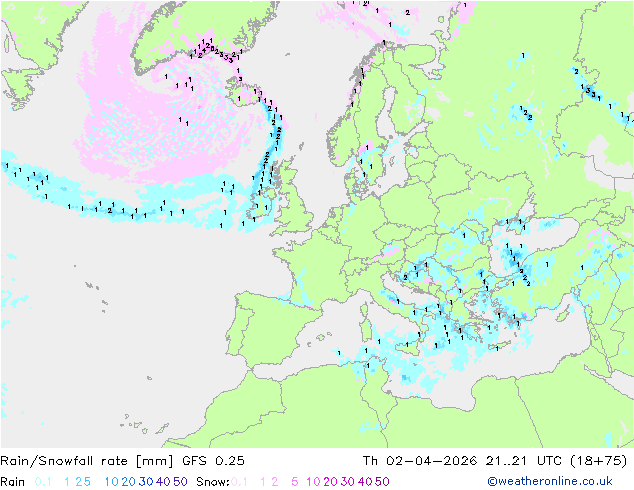Click the "21..21 UTC" time text
The height and width of the screenshot is (490, 634).
click(x=524, y=461)
